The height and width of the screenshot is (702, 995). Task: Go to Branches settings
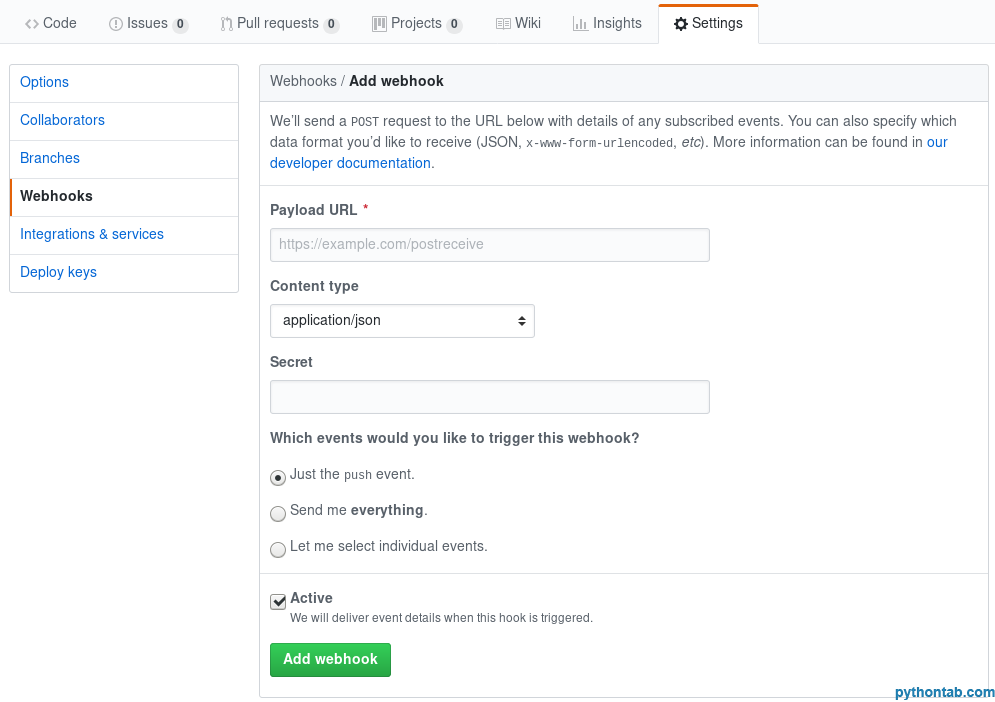coord(124,159)
